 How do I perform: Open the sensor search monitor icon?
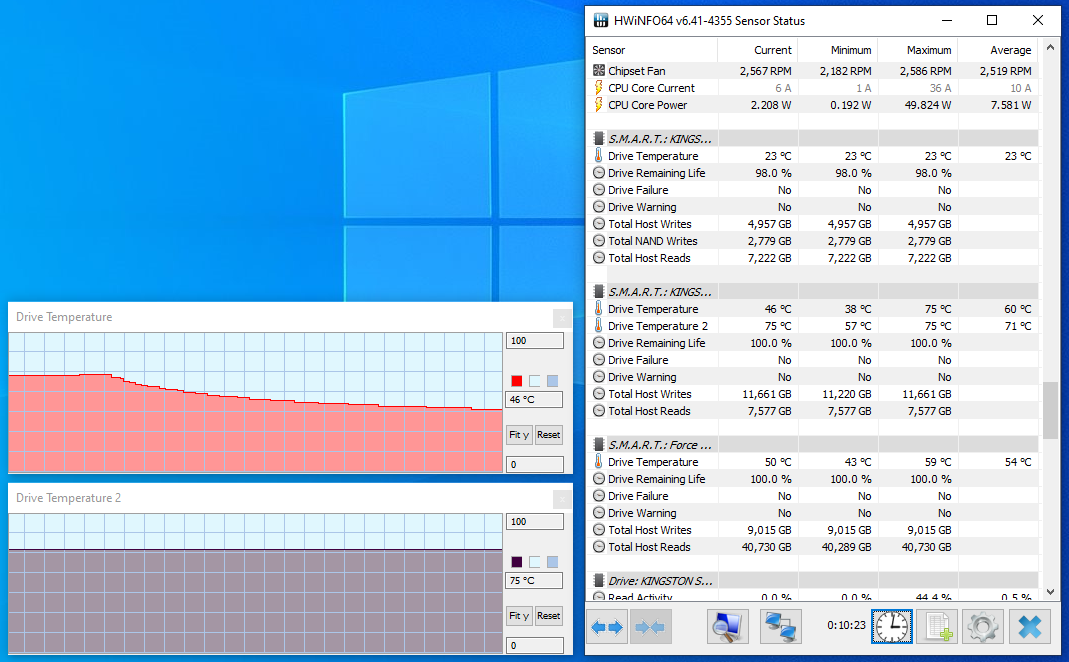pyautogui.click(x=727, y=627)
